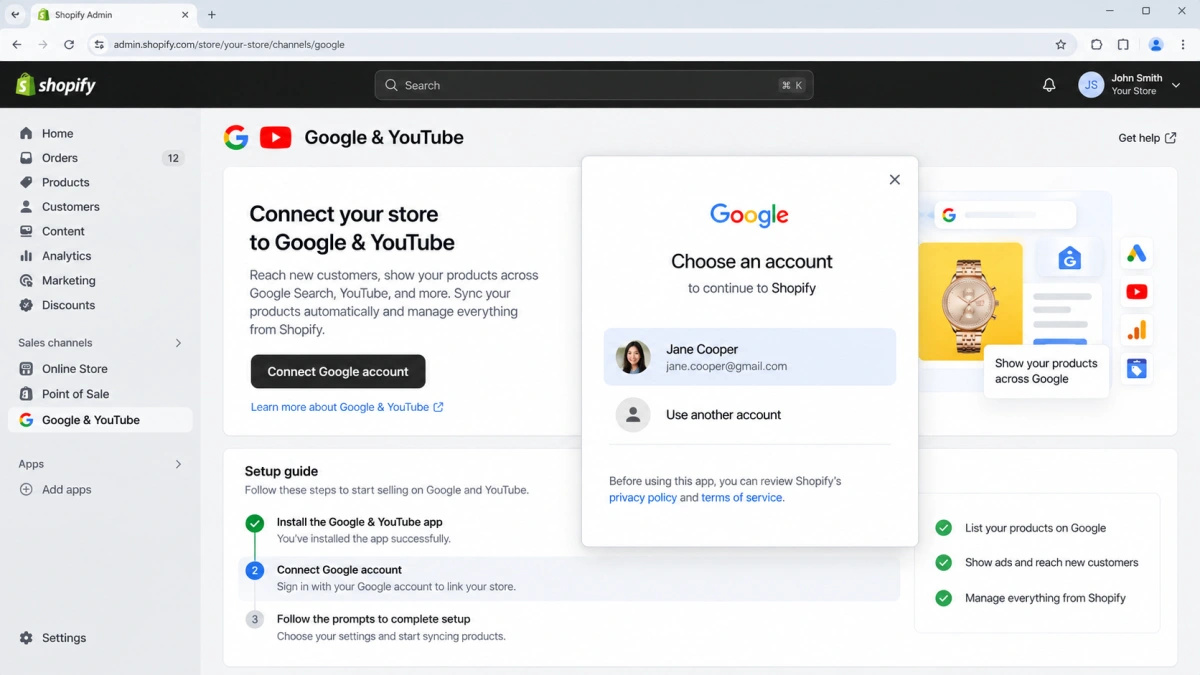The width and height of the screenshot is (1200, 675).
Task: Click the Install the Google & YouTube app step
Action: [360, 522]
